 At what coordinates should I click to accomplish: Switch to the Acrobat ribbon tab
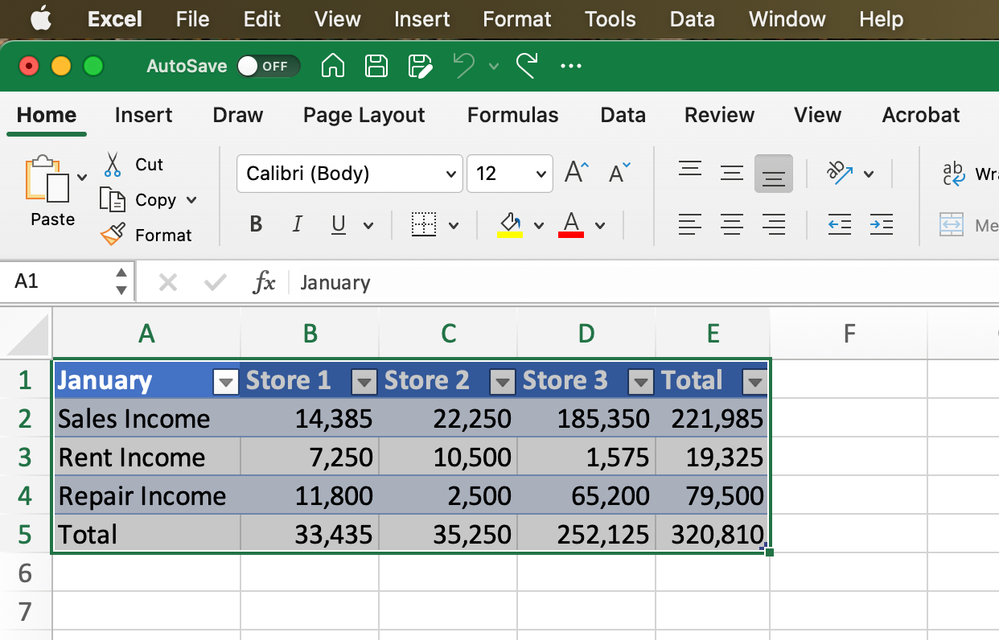pos(921,115)
